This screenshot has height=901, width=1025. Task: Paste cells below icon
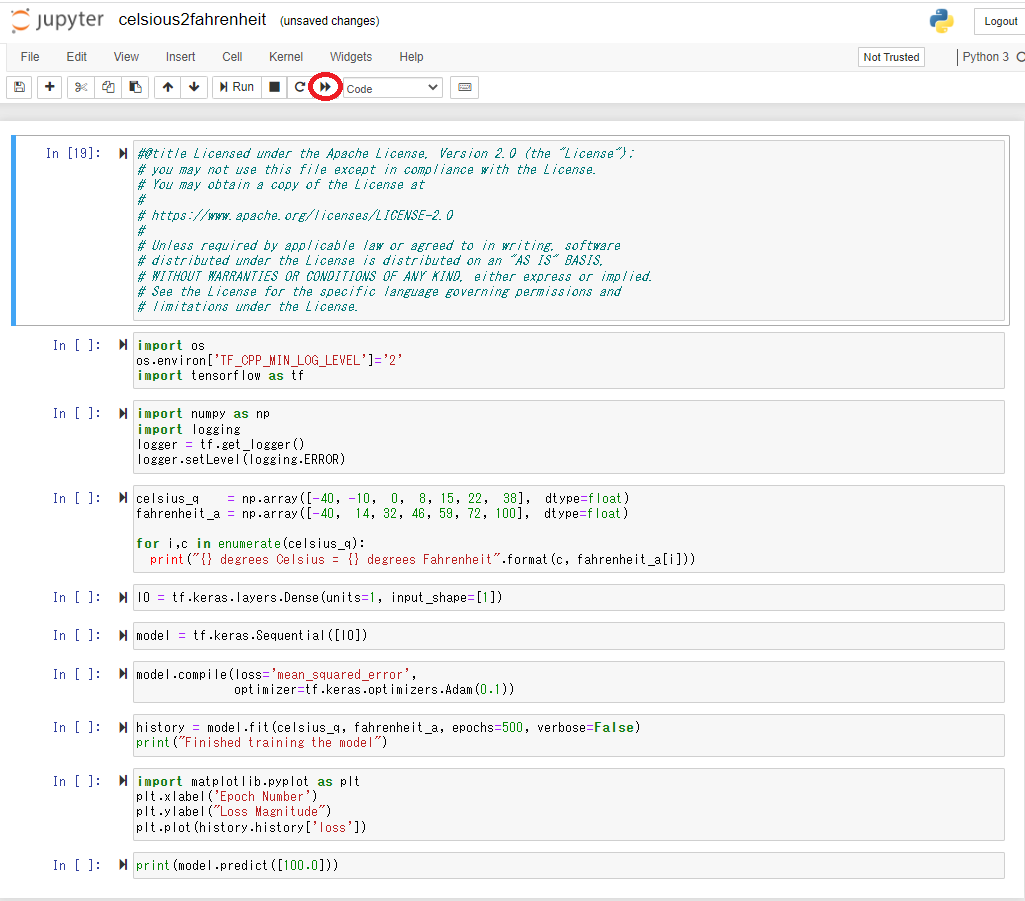135,88
